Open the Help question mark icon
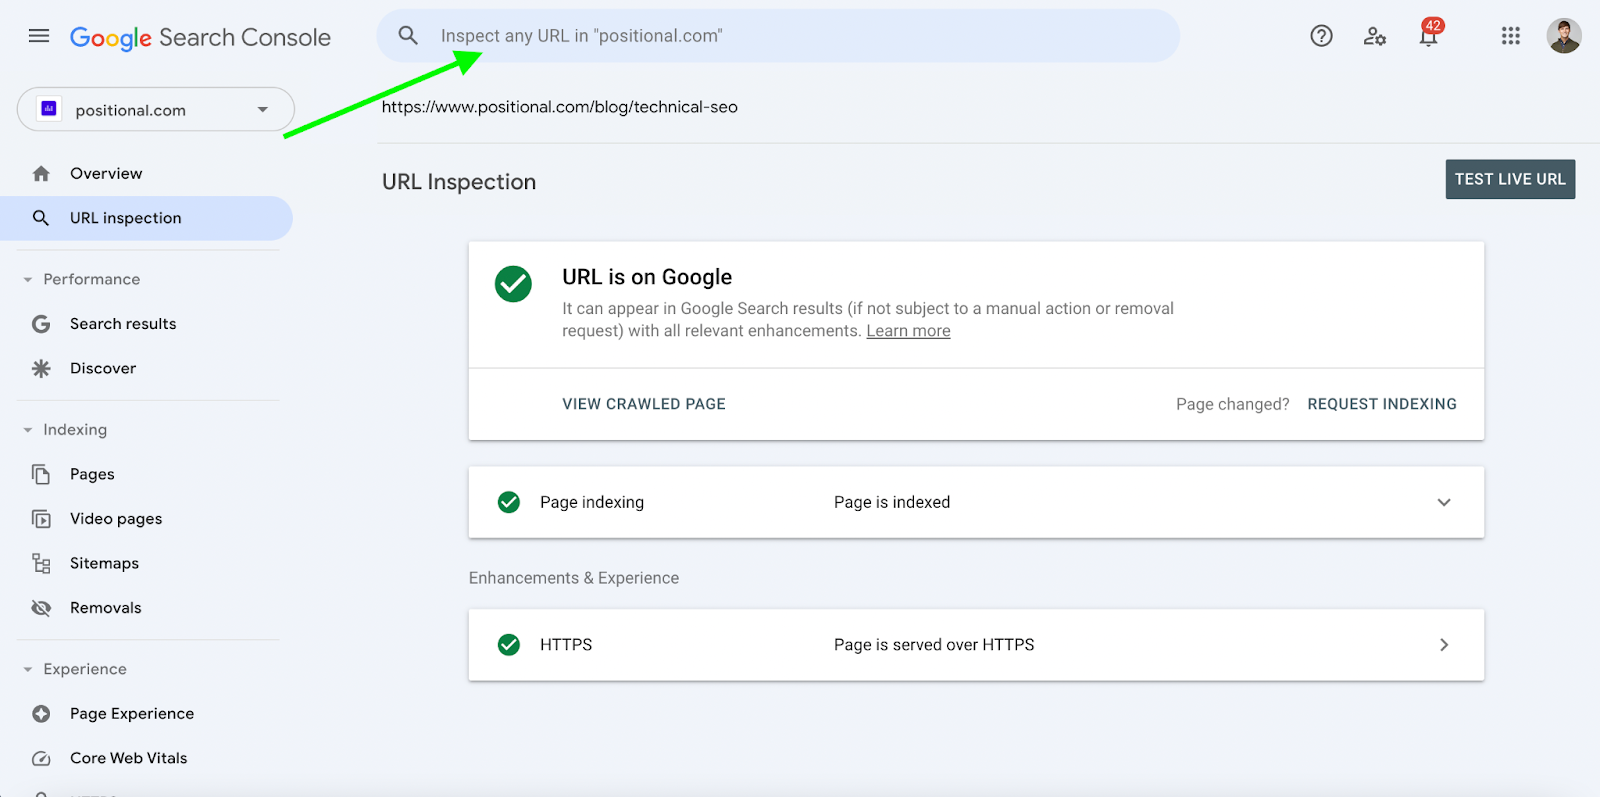The width and height of the screenshot is (1600, 797). pos(1321,36)
